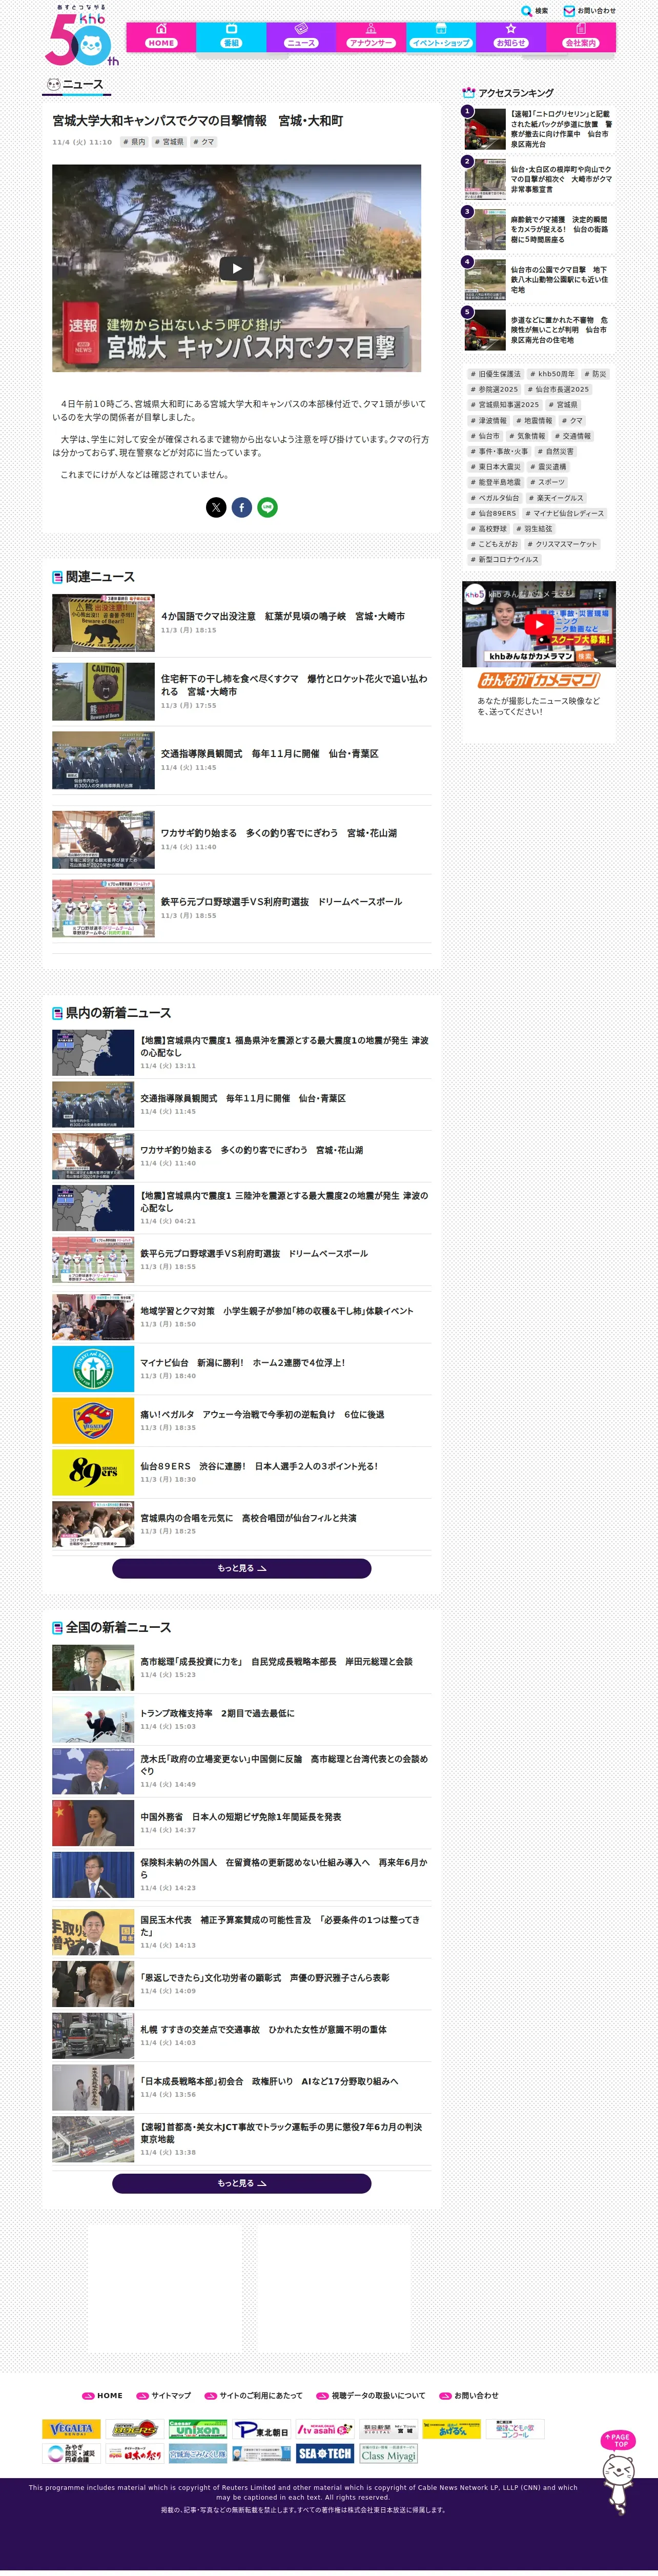658x2576 pixels.
Task: Share the article on X
Action: [216, 507]
